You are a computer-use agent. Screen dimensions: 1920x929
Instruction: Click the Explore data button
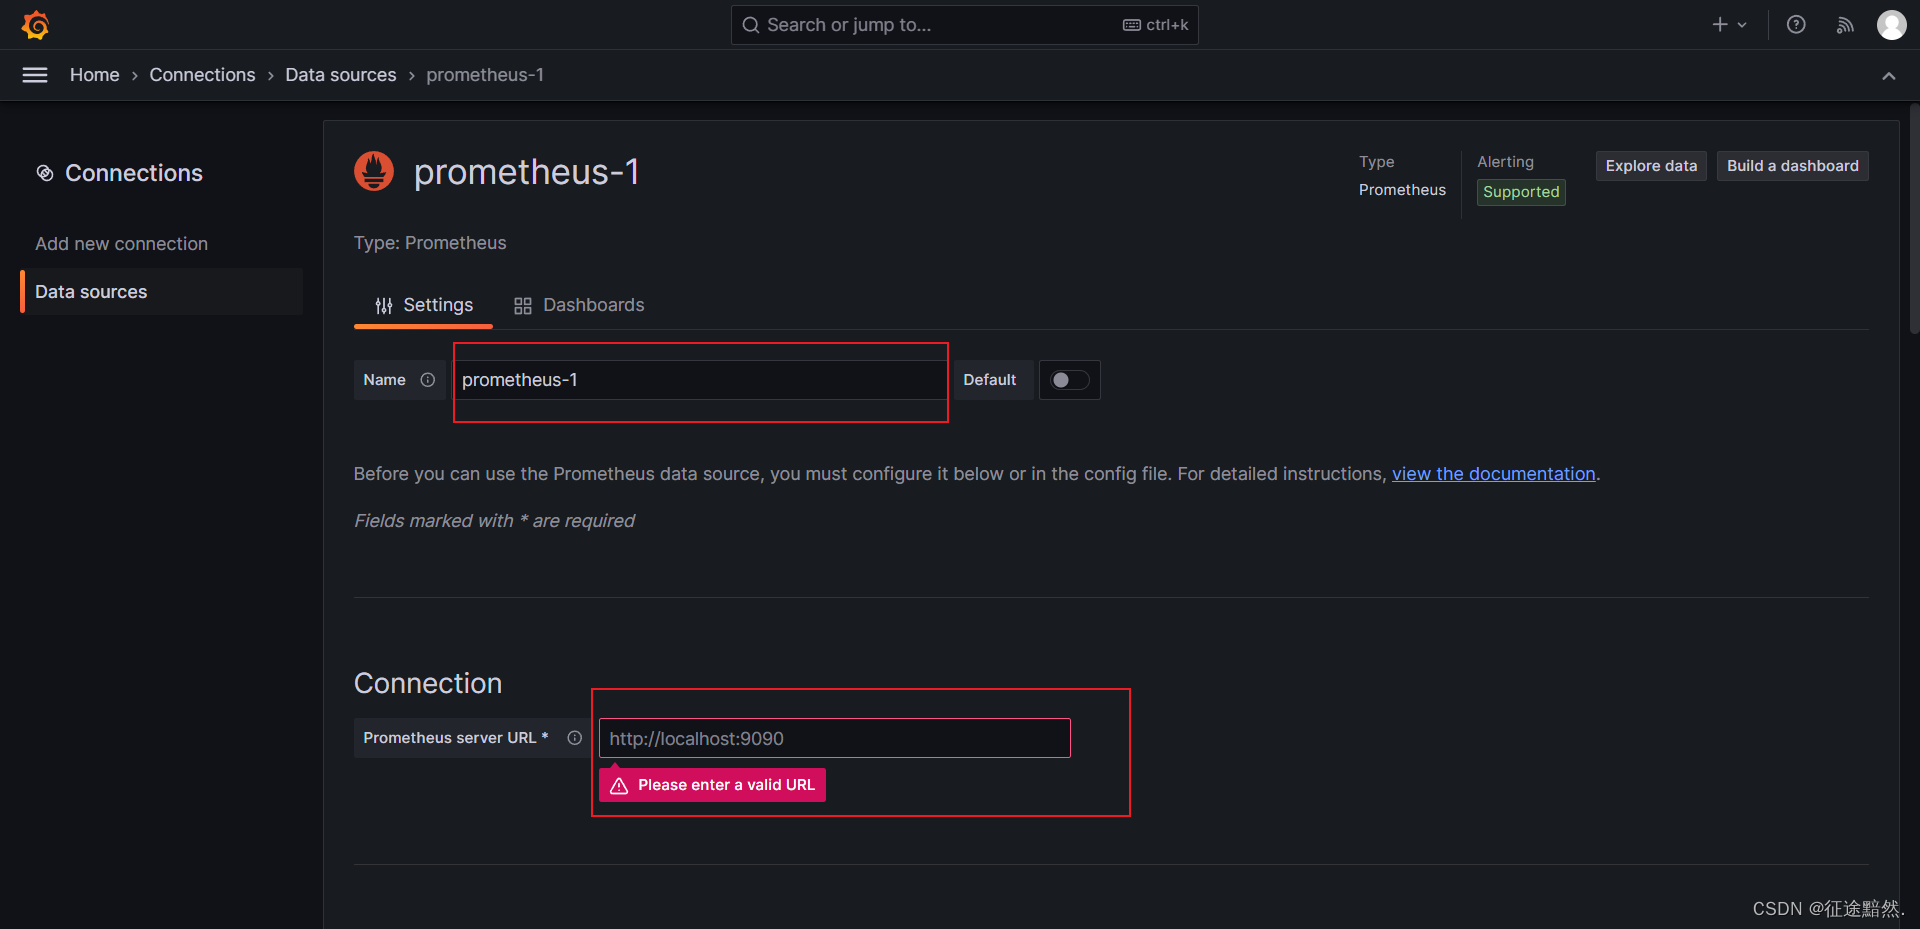tap(1651, 166)
